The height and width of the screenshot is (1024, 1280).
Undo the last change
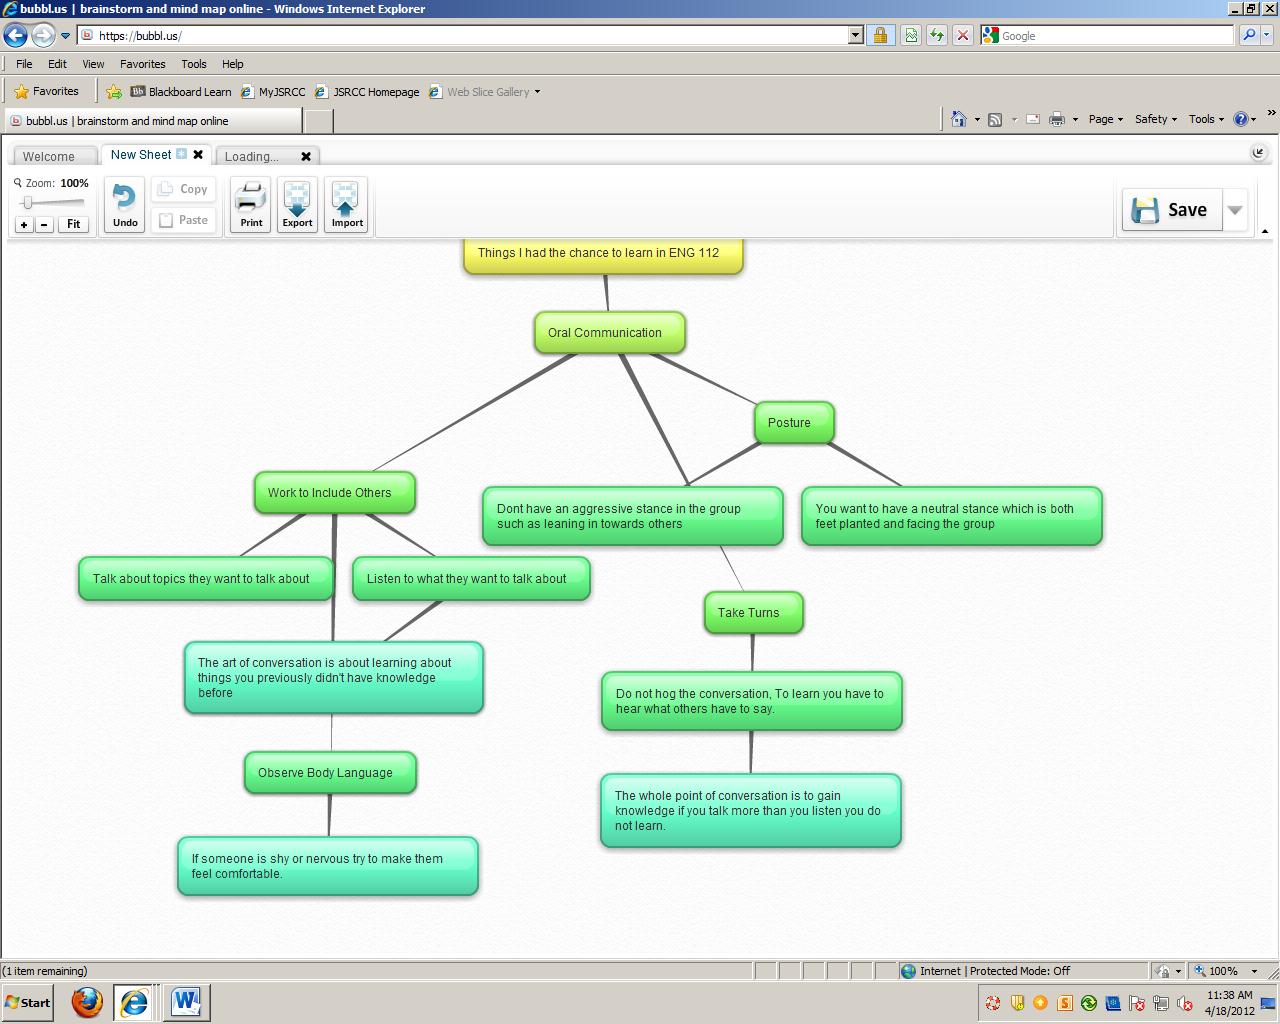[123, 204]
